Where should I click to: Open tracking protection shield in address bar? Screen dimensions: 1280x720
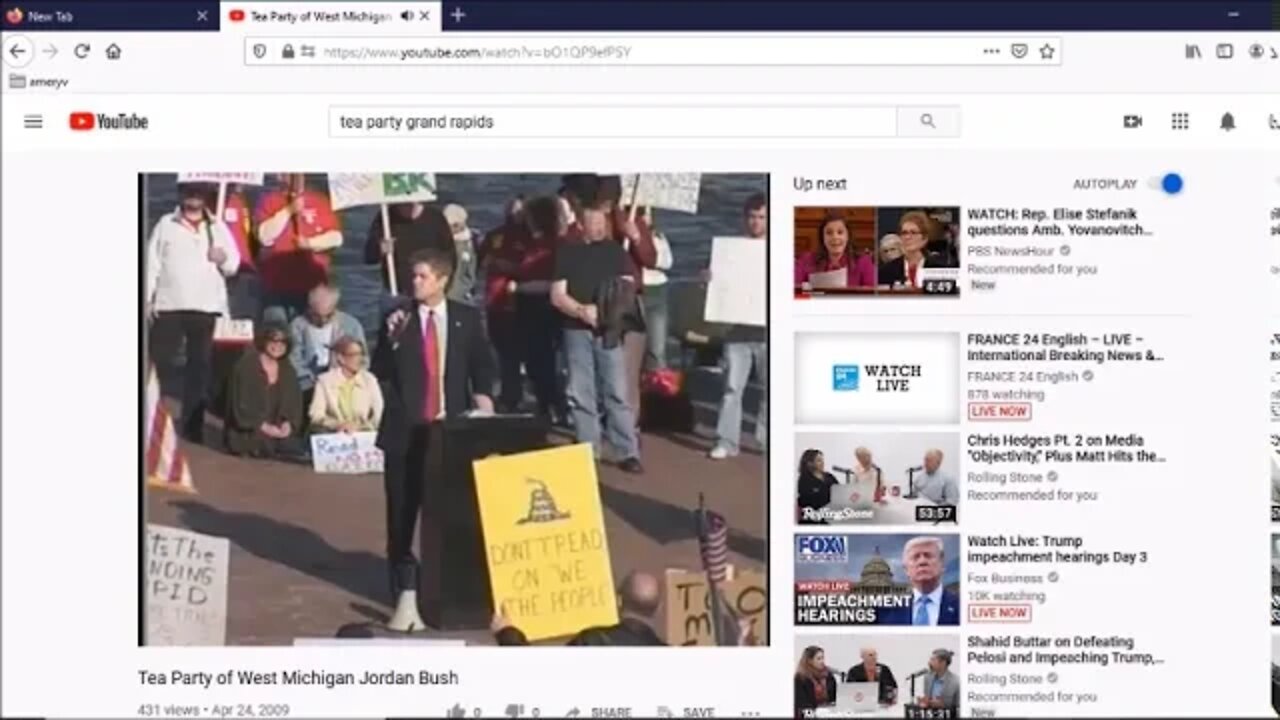point(260,52)
